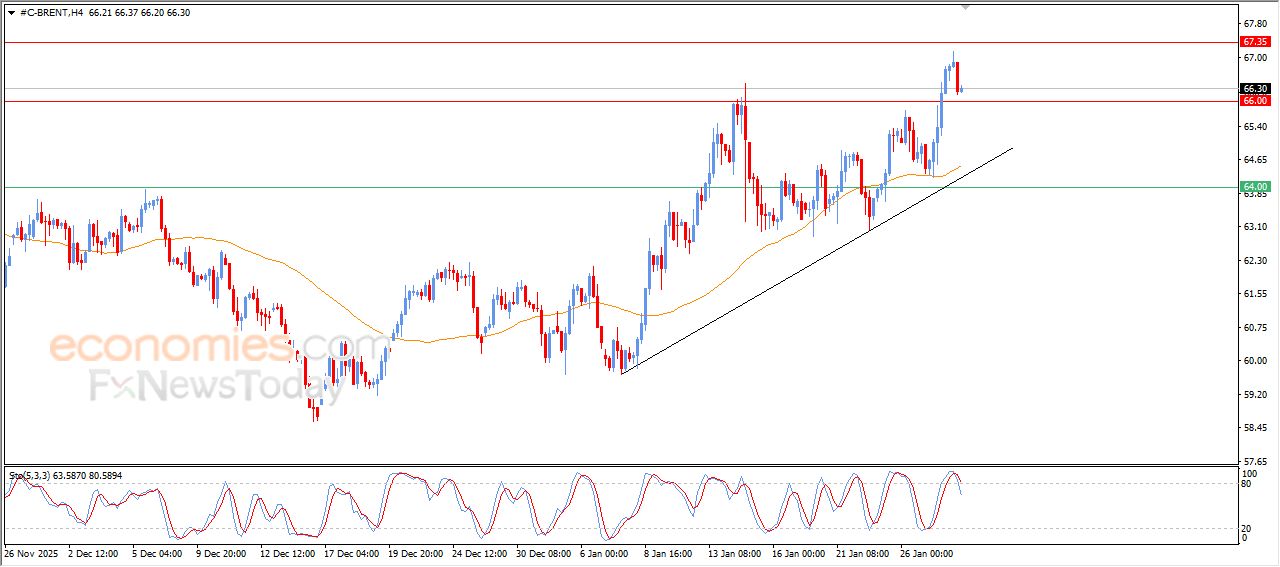The image size is (1280, 567).
Task: Click the stochastic 80 level label
Action: coord(1246,484)
